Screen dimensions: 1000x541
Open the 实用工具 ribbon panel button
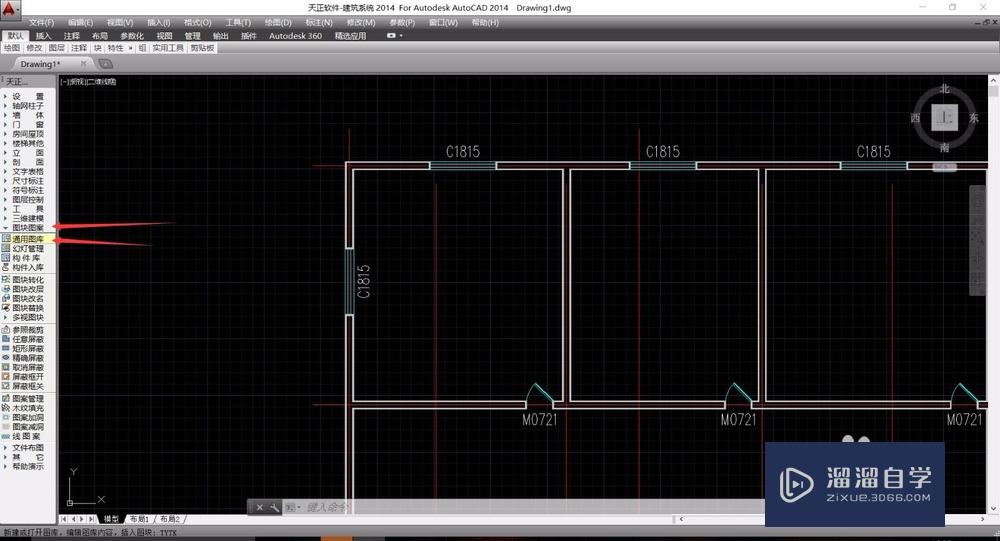coord(168,48)
